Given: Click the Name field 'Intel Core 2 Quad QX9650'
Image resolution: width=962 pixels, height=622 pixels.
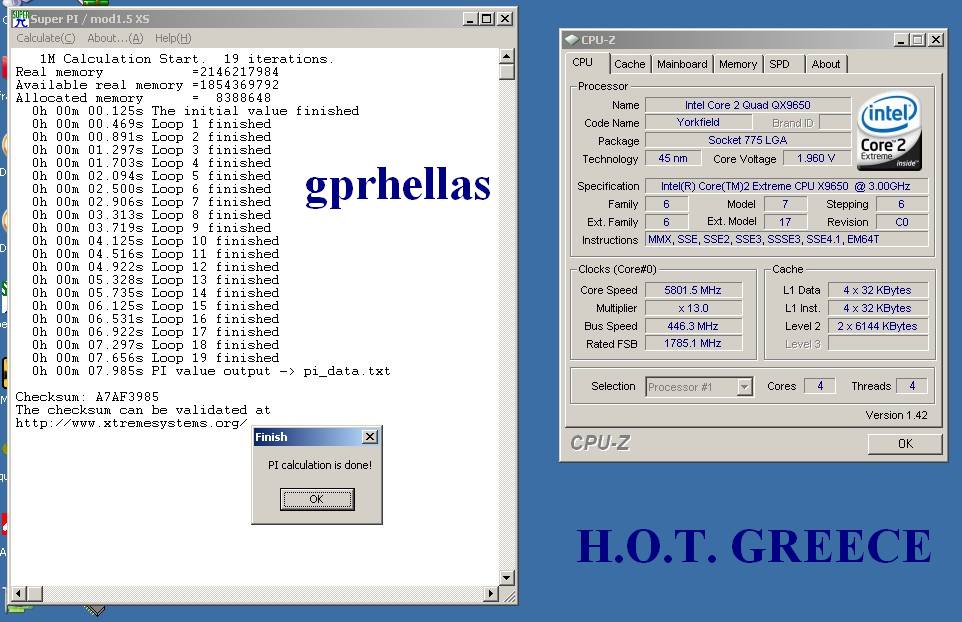Looking at the screenshot, I should pos(747,106).
